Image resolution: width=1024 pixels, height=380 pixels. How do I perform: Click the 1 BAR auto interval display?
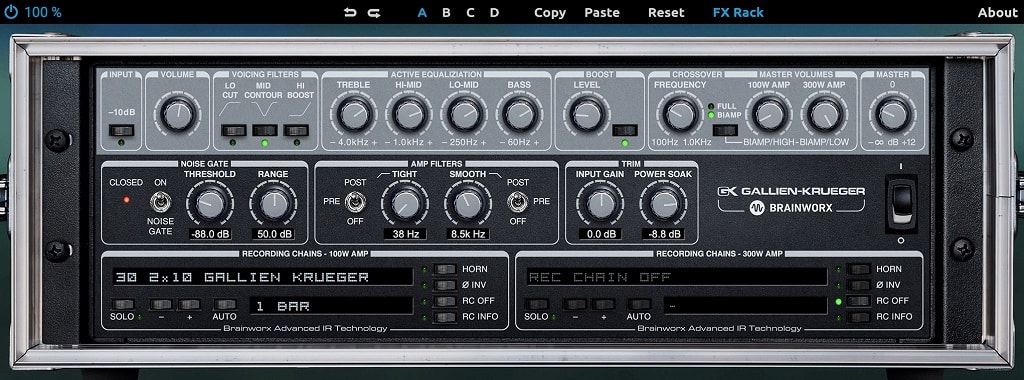(x=332, y=306)
